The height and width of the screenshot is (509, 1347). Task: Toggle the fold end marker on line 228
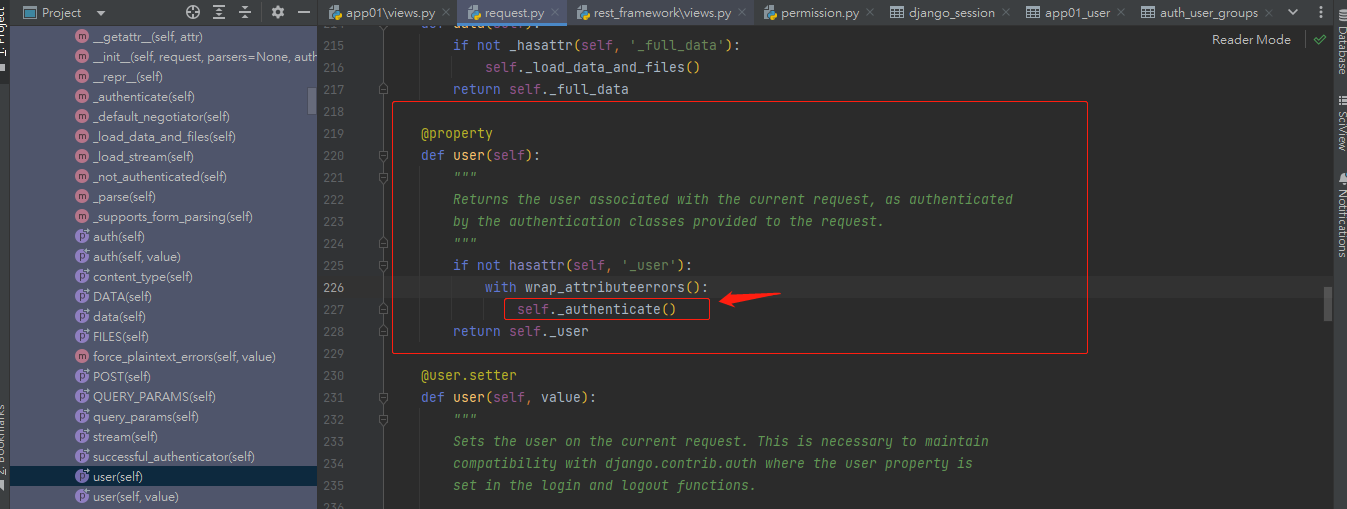[383, 331]
